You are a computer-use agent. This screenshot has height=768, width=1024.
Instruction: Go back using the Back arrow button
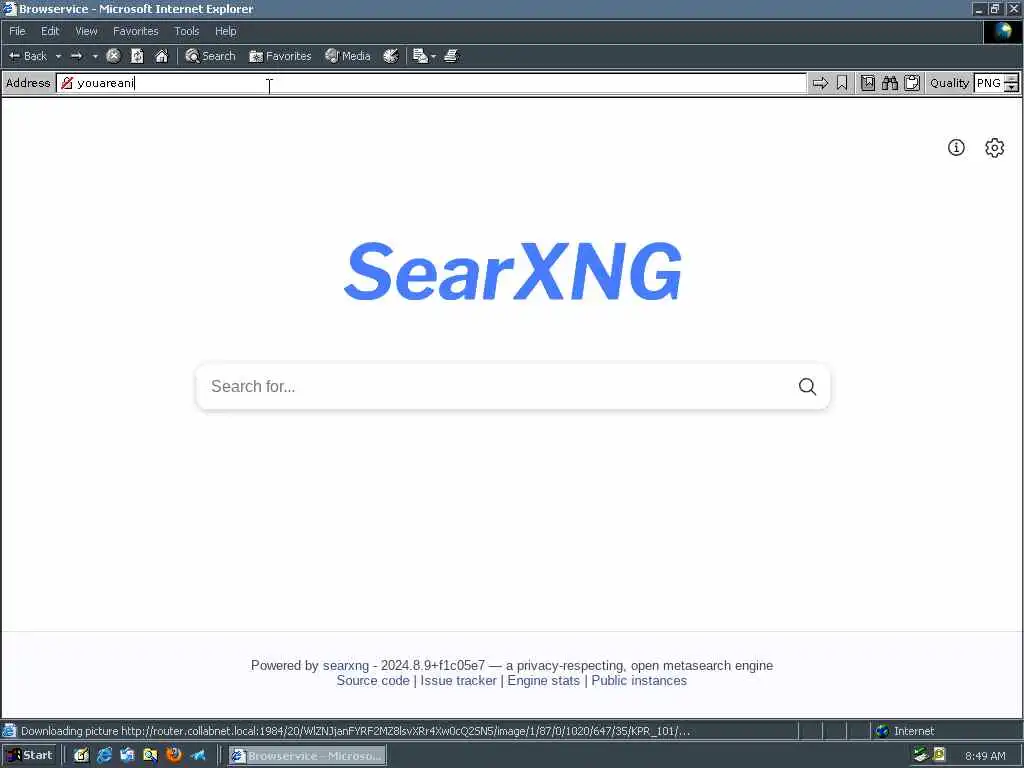(x=28, y=56)
